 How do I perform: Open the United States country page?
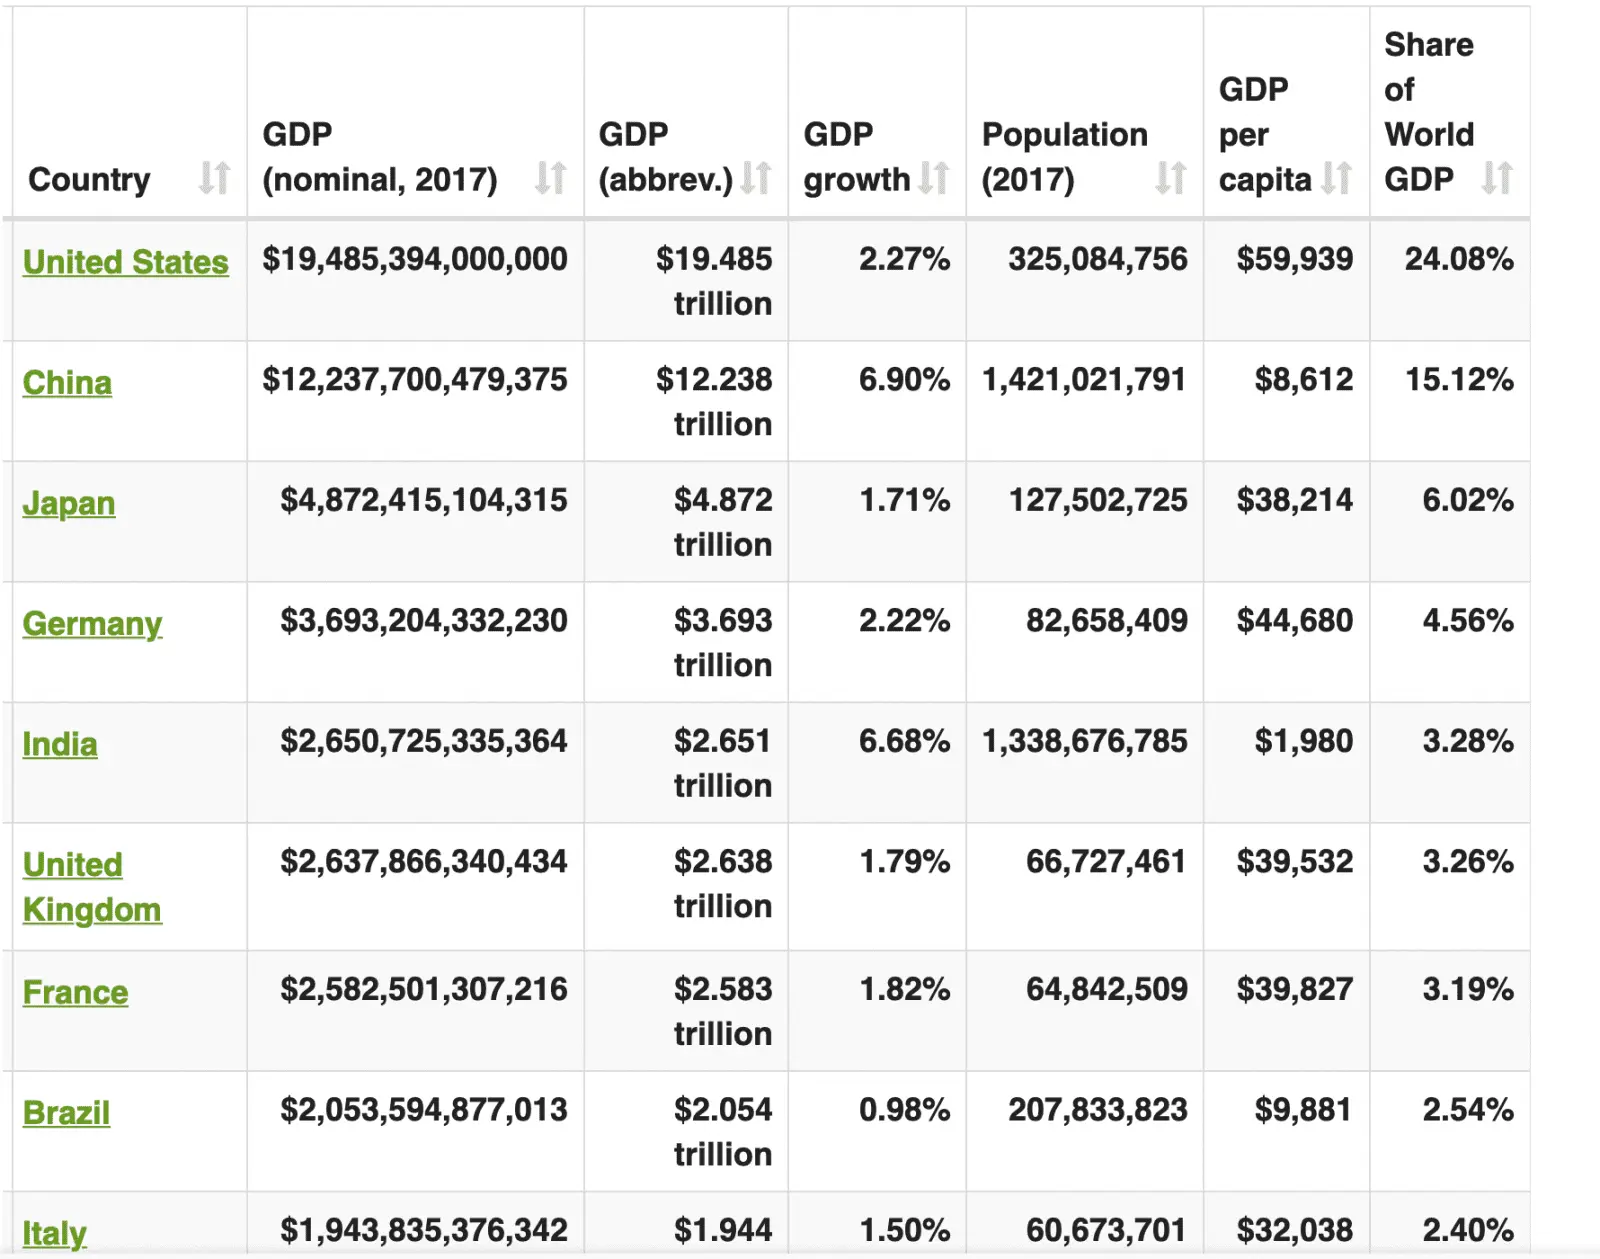[x=125, y=262]
